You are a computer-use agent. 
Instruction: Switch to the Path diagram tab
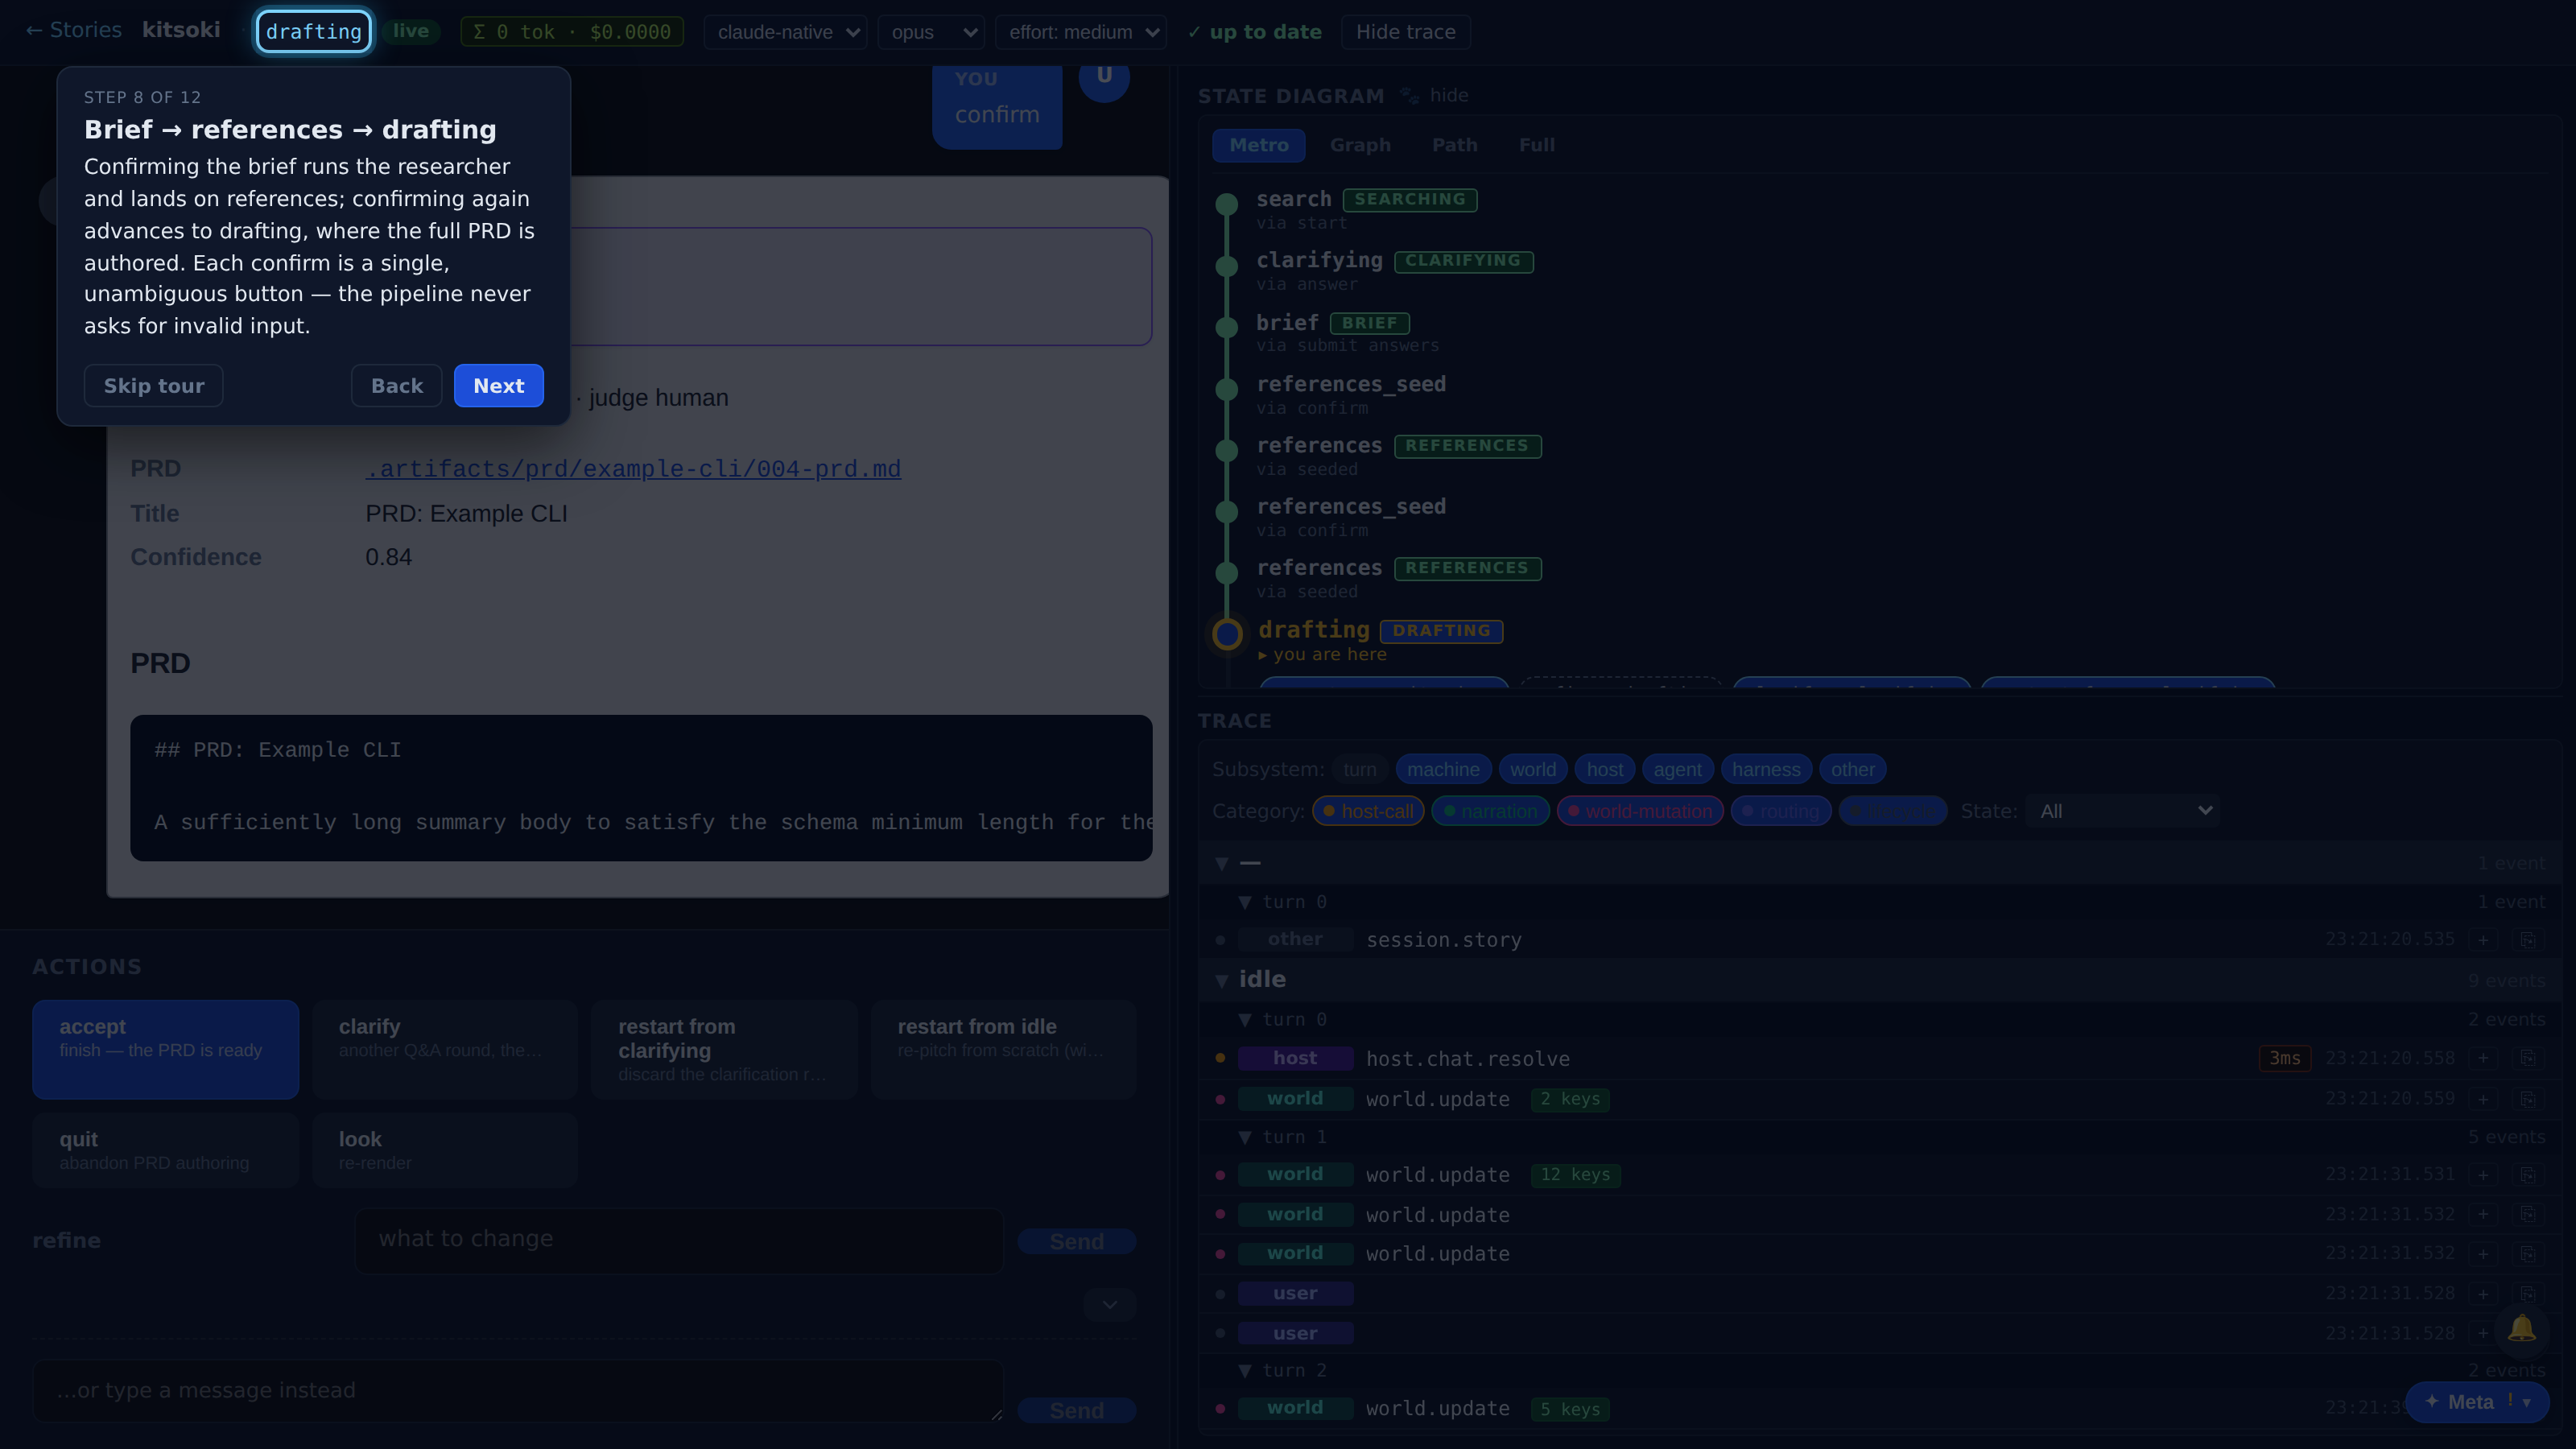tap(1454, 145)
